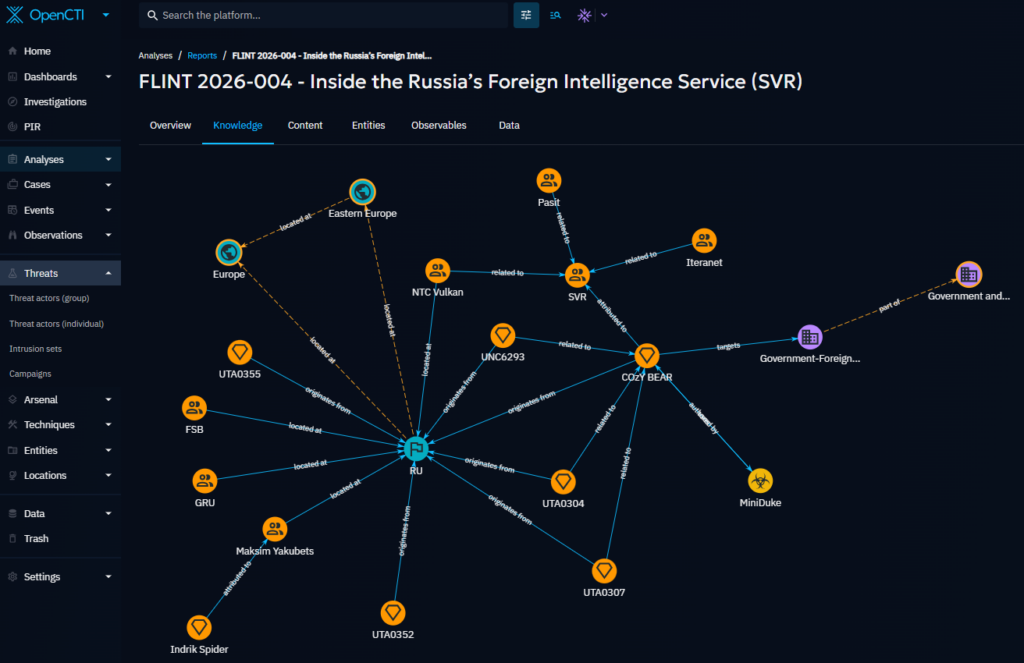Open the Observables tab
The width and height of the screenshot is (1024, 663).
click(x=439, y=125)
